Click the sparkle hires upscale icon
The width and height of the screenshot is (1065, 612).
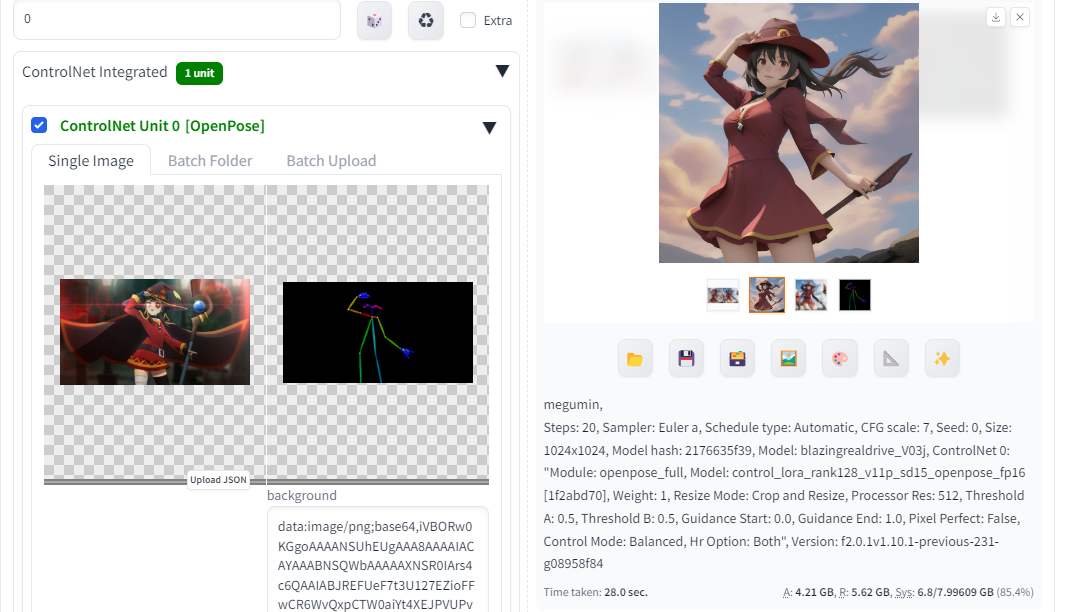[942, 359]
